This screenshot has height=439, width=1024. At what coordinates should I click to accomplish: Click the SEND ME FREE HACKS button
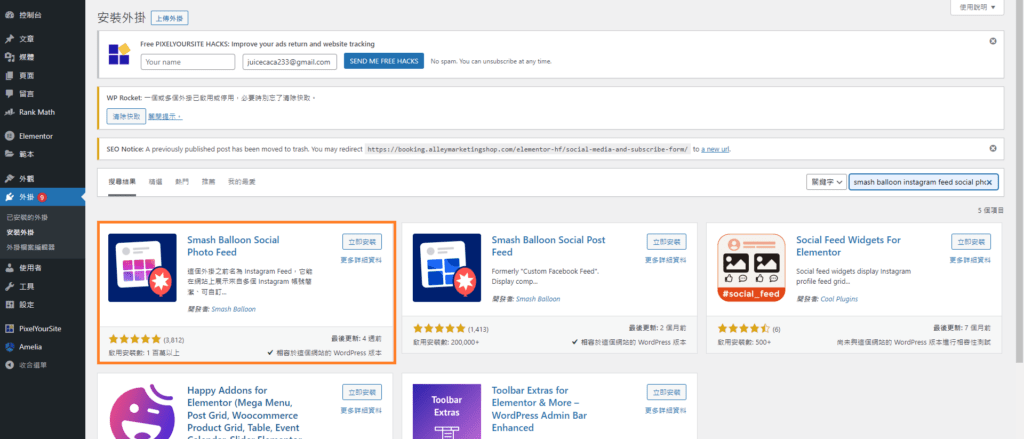383,61
